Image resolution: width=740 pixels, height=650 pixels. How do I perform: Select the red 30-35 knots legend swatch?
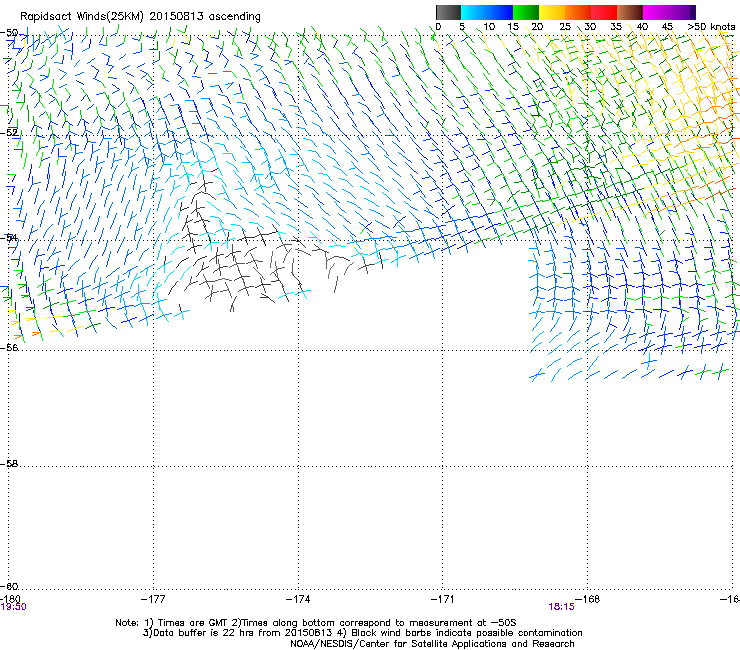click(x=604, y=12)
